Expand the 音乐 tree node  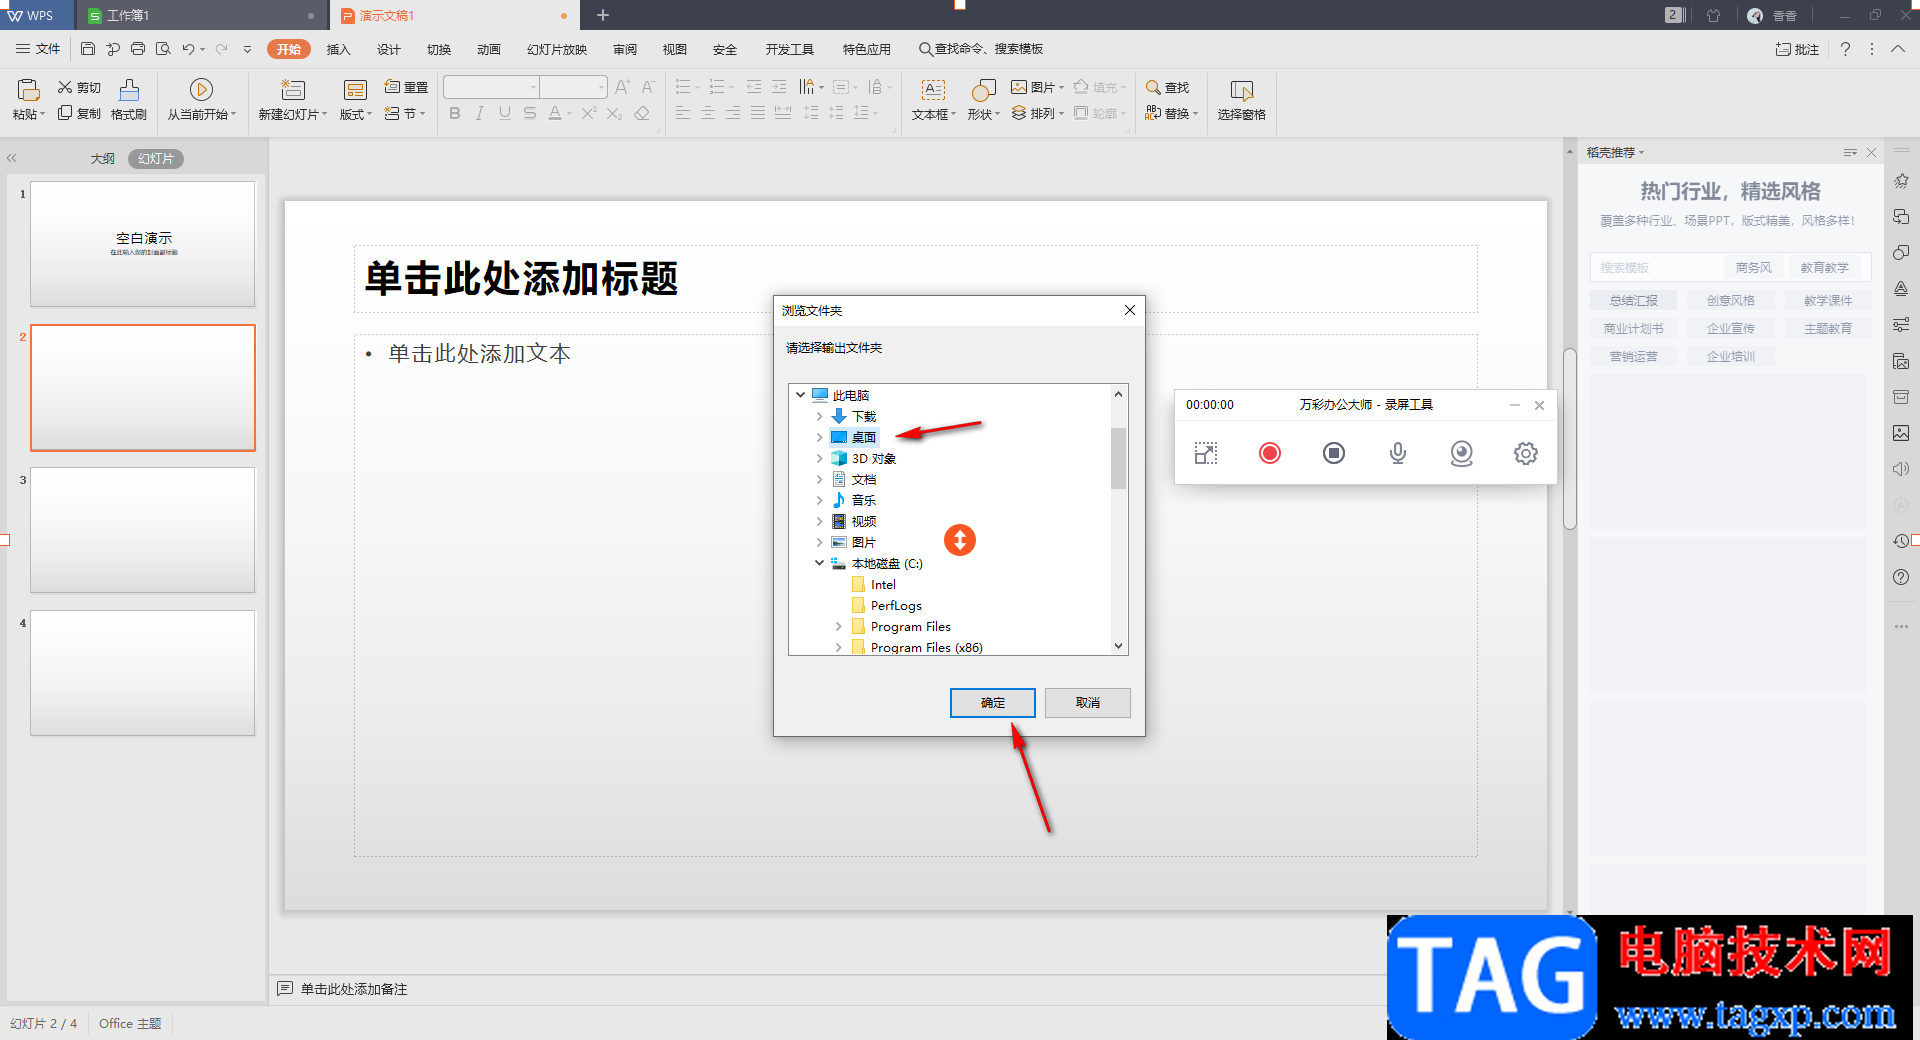coord(820,501)
